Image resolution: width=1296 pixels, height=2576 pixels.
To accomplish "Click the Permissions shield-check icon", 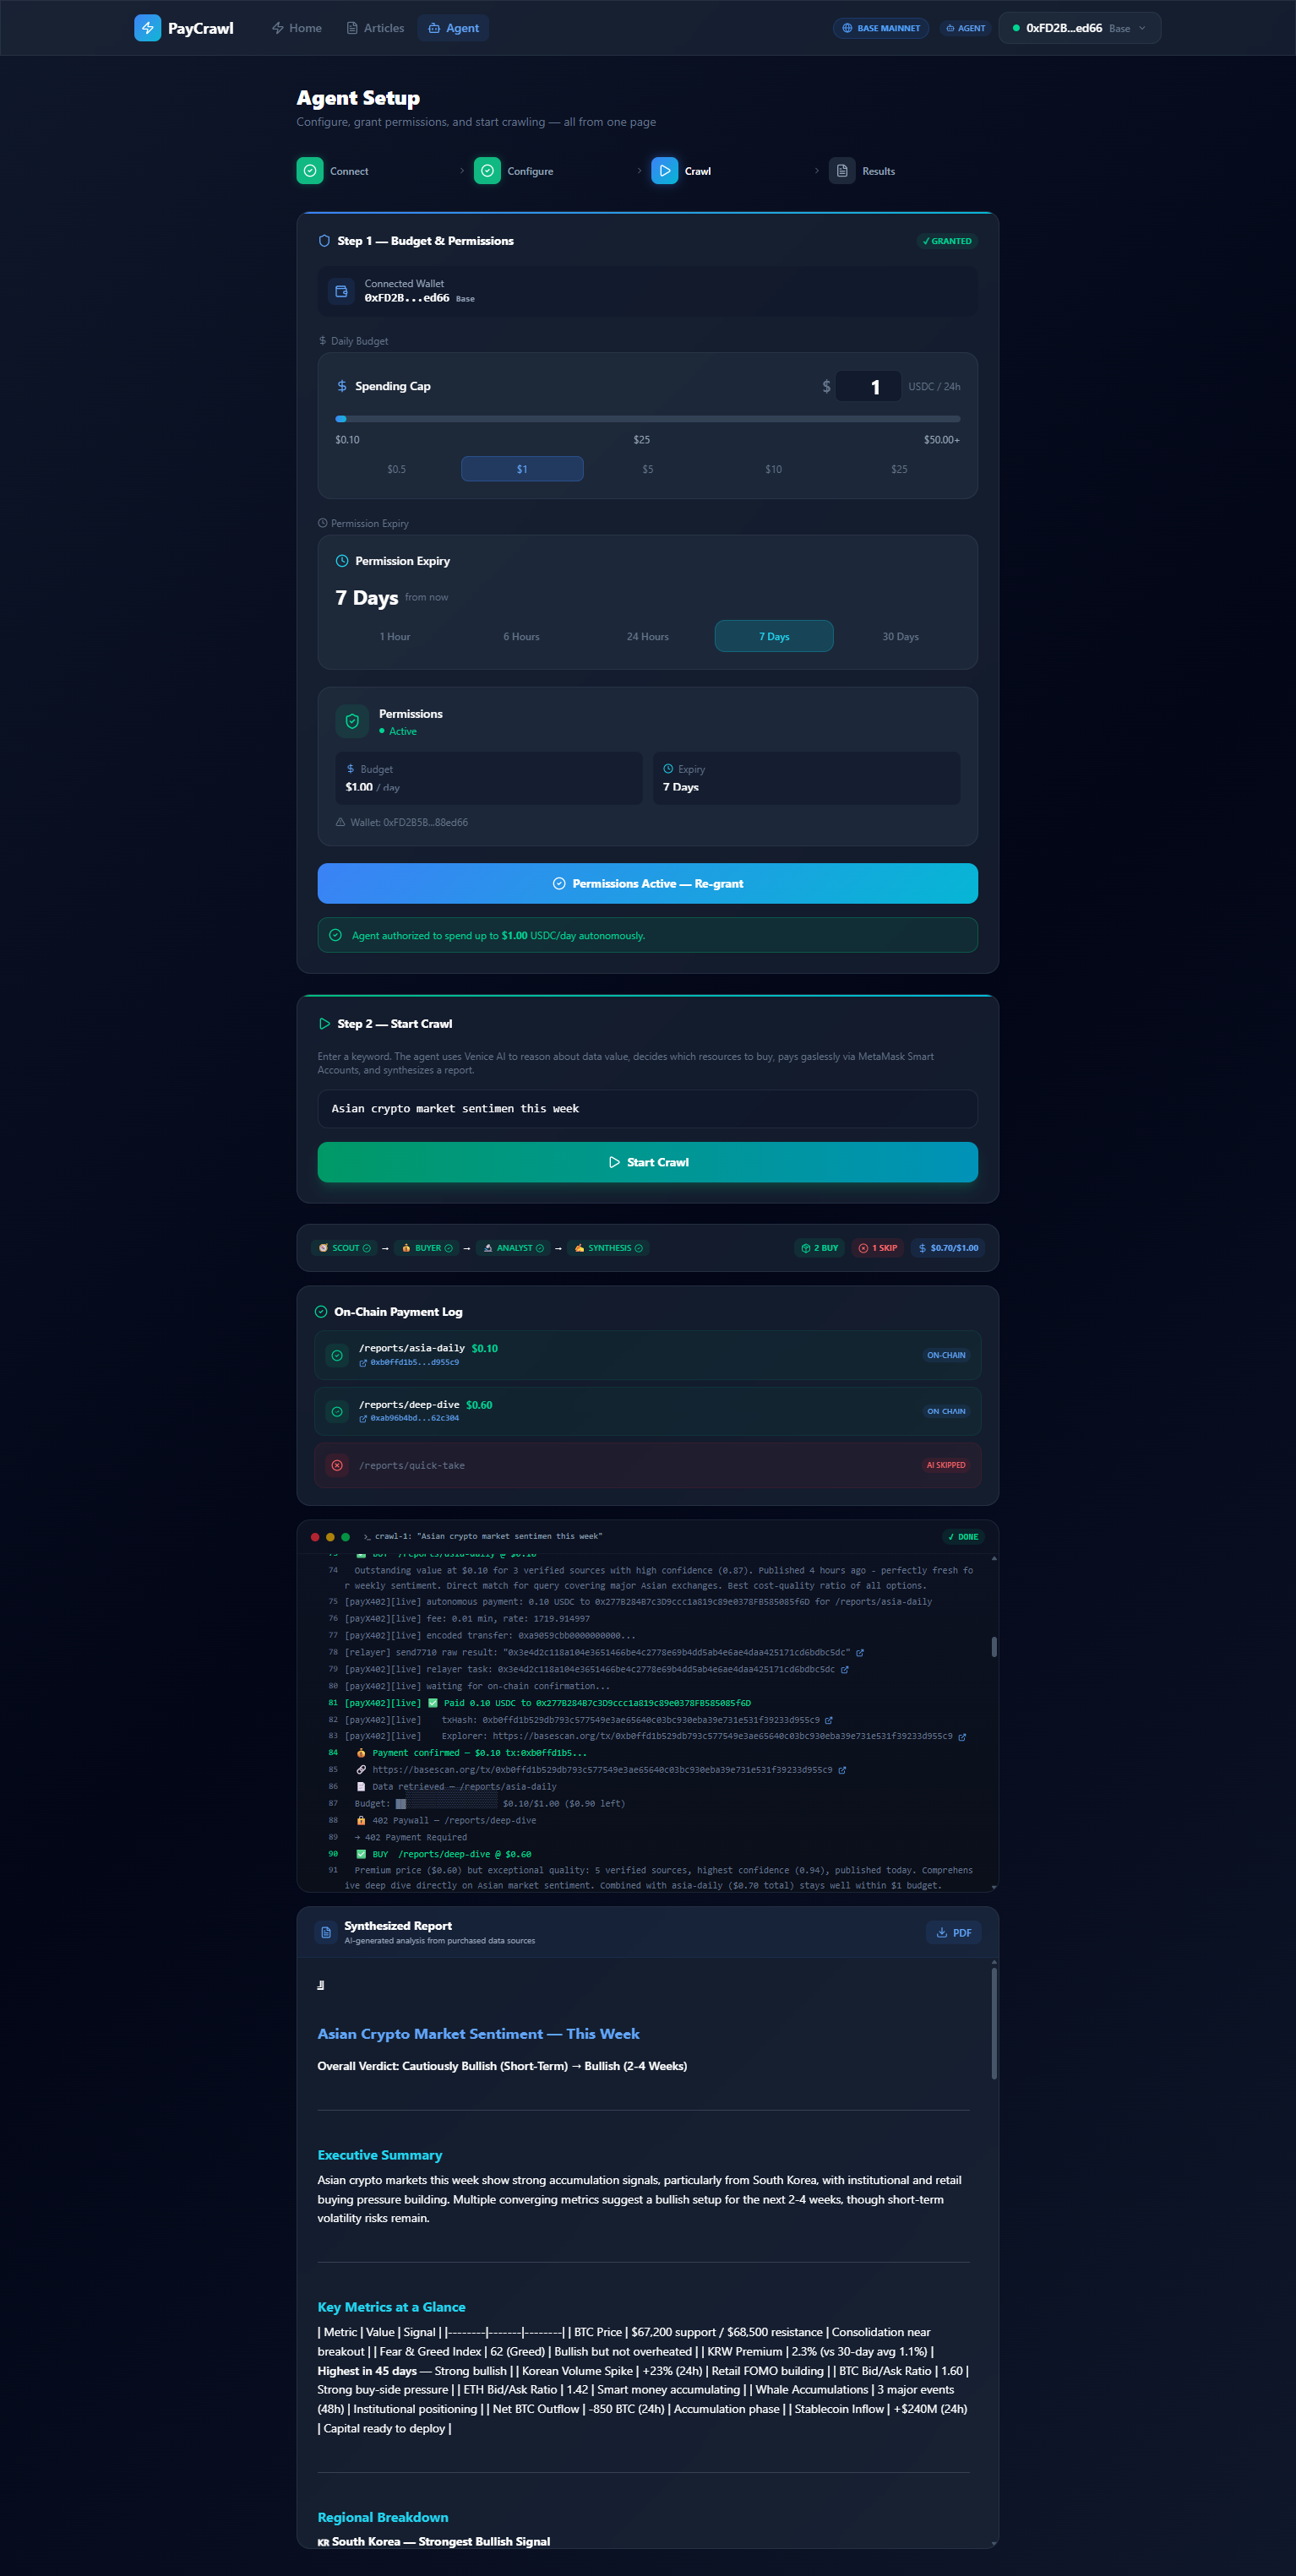I will (352, 721).
